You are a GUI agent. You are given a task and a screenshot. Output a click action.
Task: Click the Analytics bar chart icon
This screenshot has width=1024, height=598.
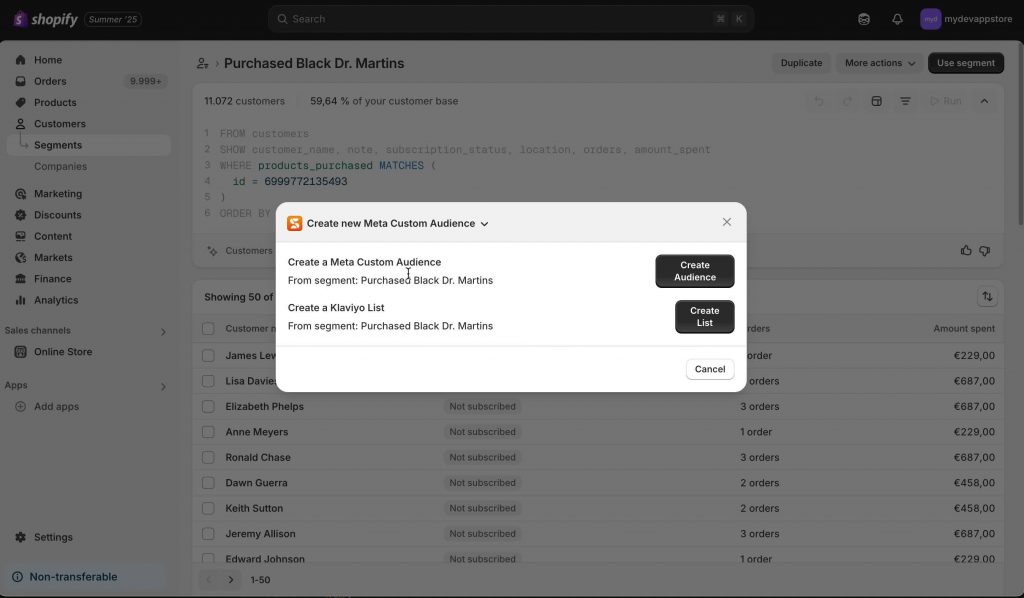point(20,300)
